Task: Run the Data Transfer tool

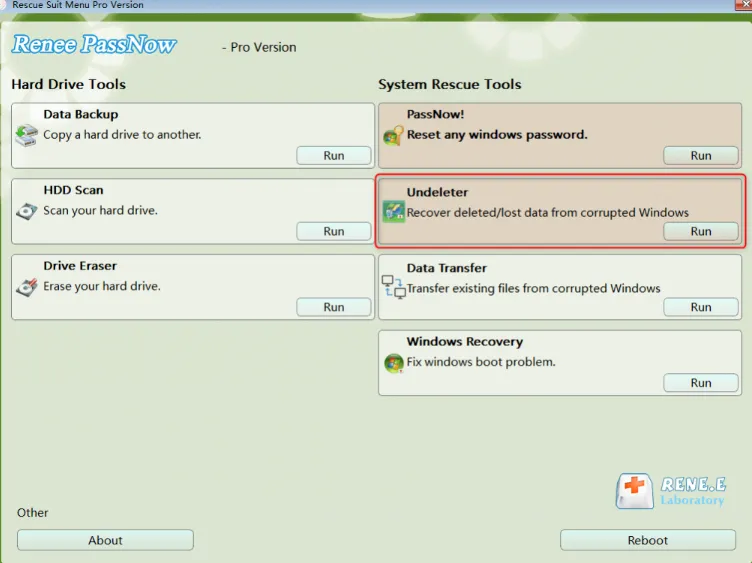Action: tap(701, 307)
